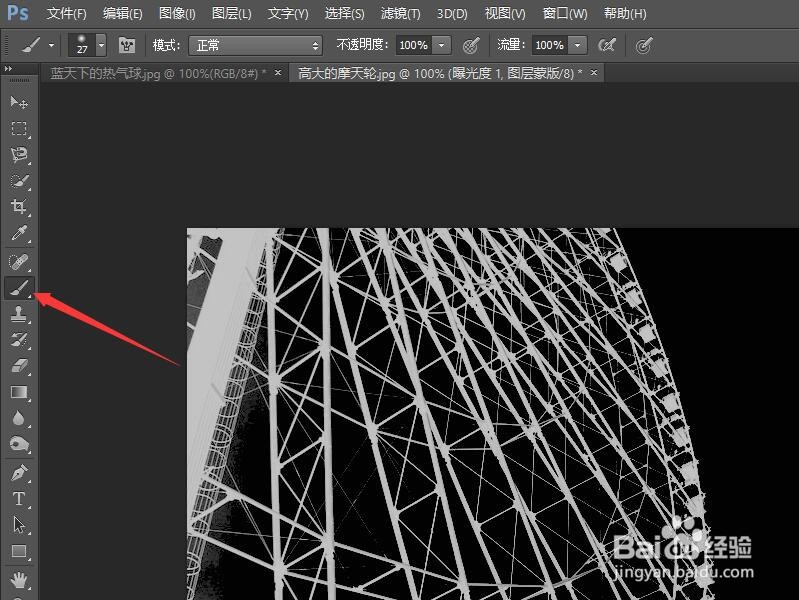Open the 视图(V) menu
799x600 pixels.
[505, 13]
